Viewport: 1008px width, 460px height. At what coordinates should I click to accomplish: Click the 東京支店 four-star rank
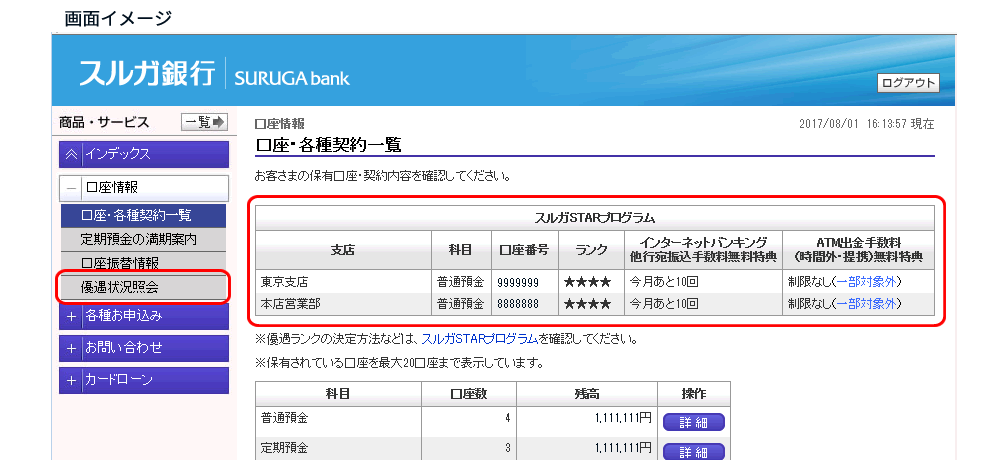click(587, 281)
